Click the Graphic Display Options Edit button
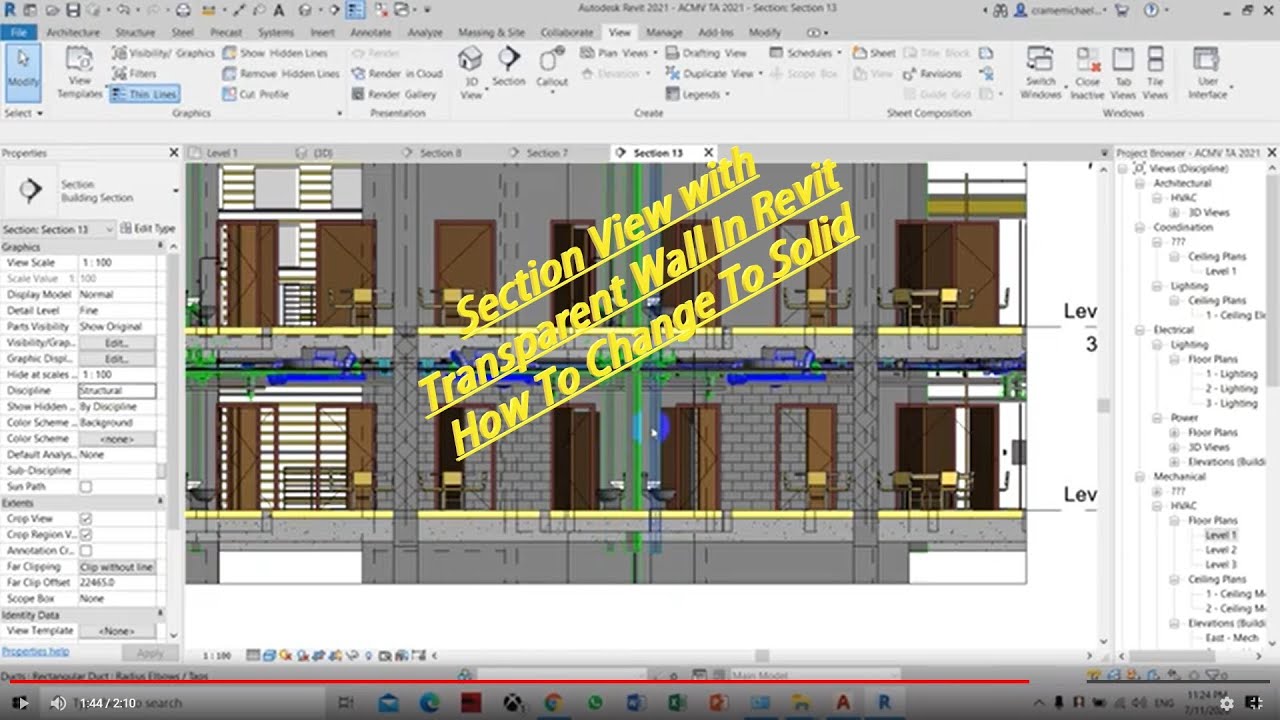Image resolution: width=1280 pixels, height=720 pixels. coord(117,359)
